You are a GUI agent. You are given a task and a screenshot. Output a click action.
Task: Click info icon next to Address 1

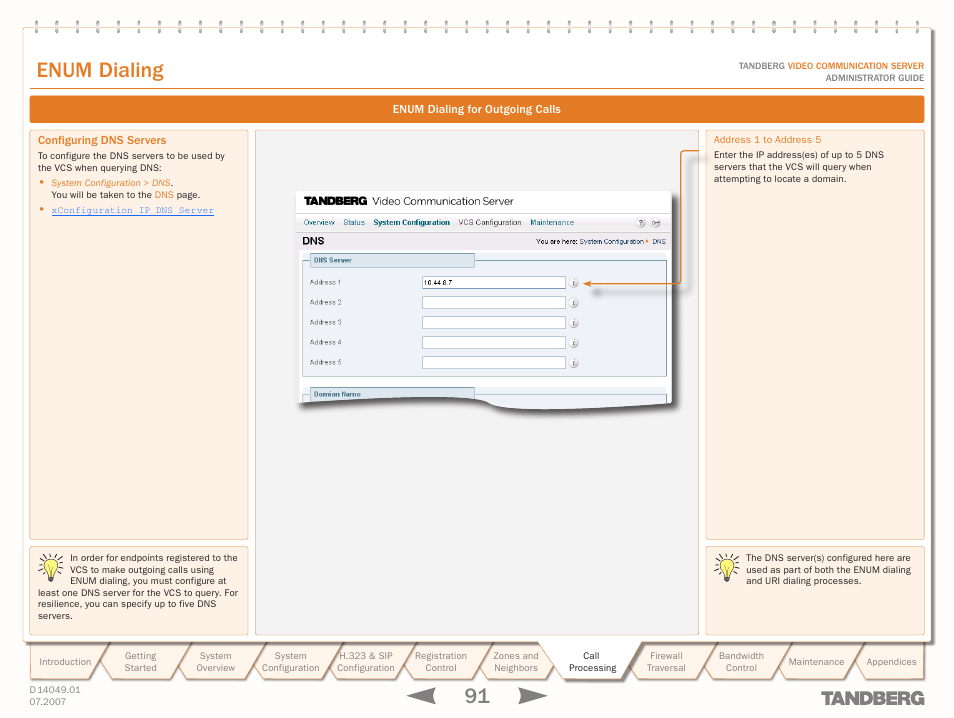pos(573,283)
